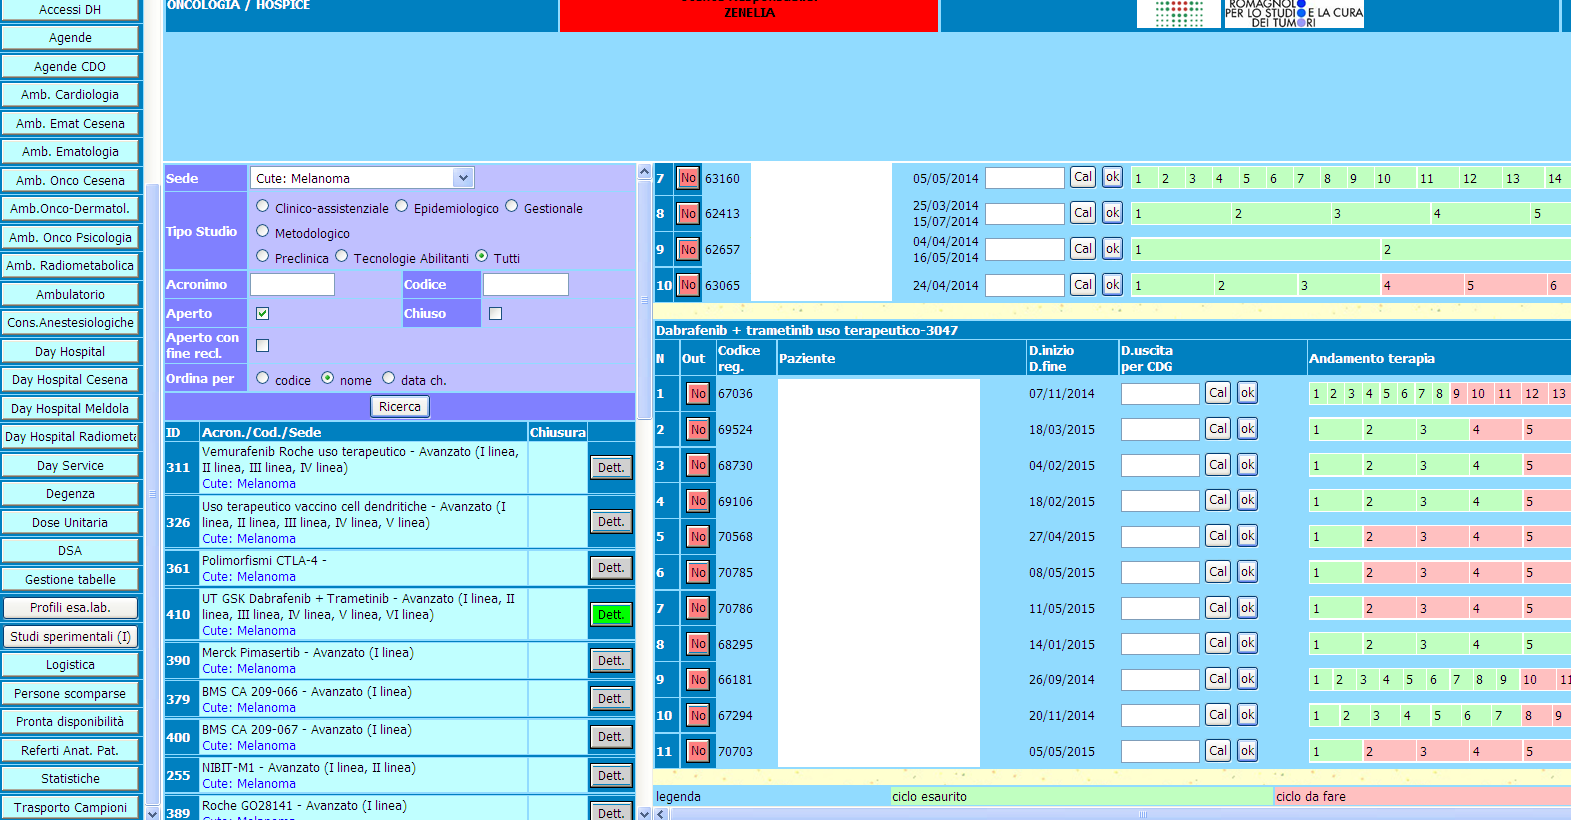The height and width of the screenshot is (820, 1571).
Task: Click the Codice input field
Action: coord(526,284)
